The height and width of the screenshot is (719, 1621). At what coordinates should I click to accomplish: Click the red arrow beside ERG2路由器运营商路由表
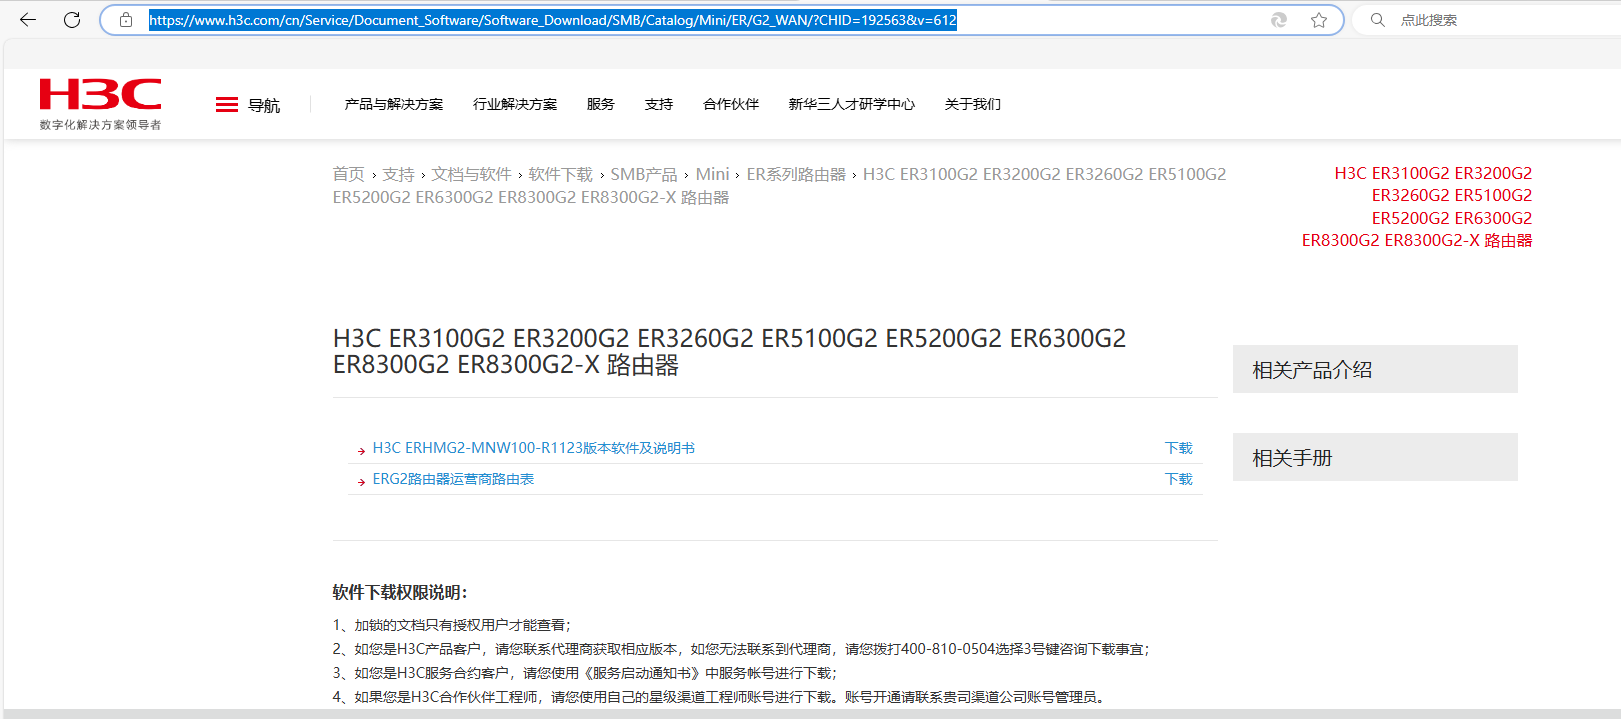[361, 482]
